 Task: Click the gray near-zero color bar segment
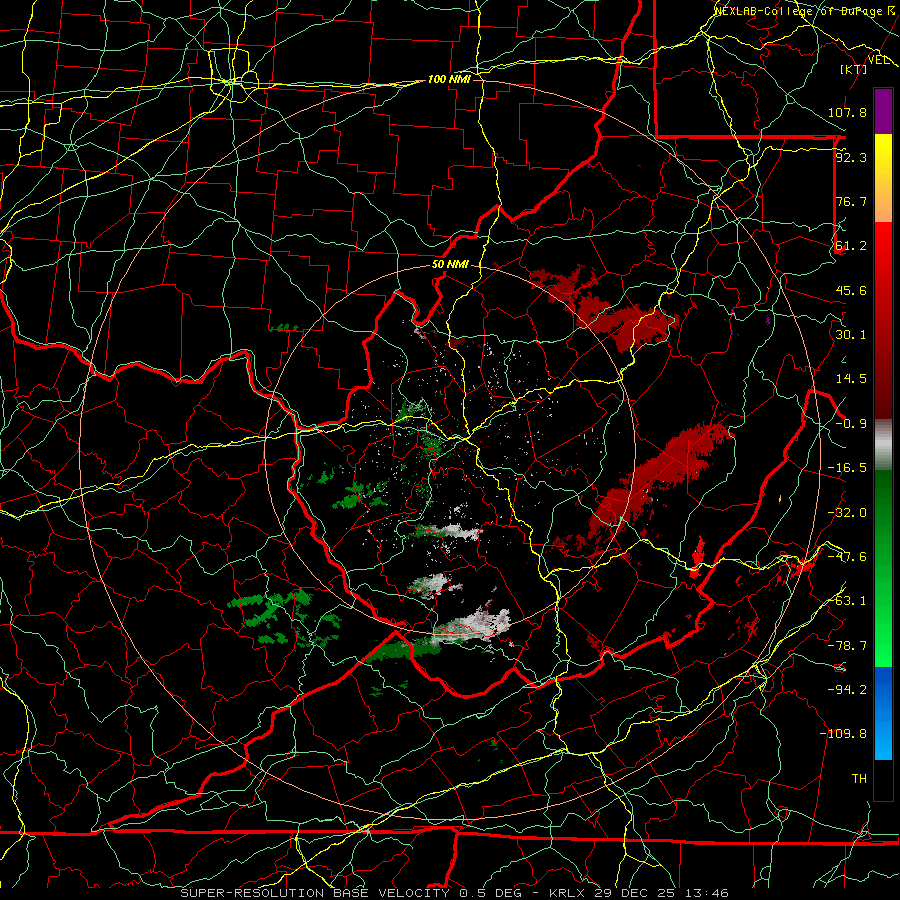point(883,445)
